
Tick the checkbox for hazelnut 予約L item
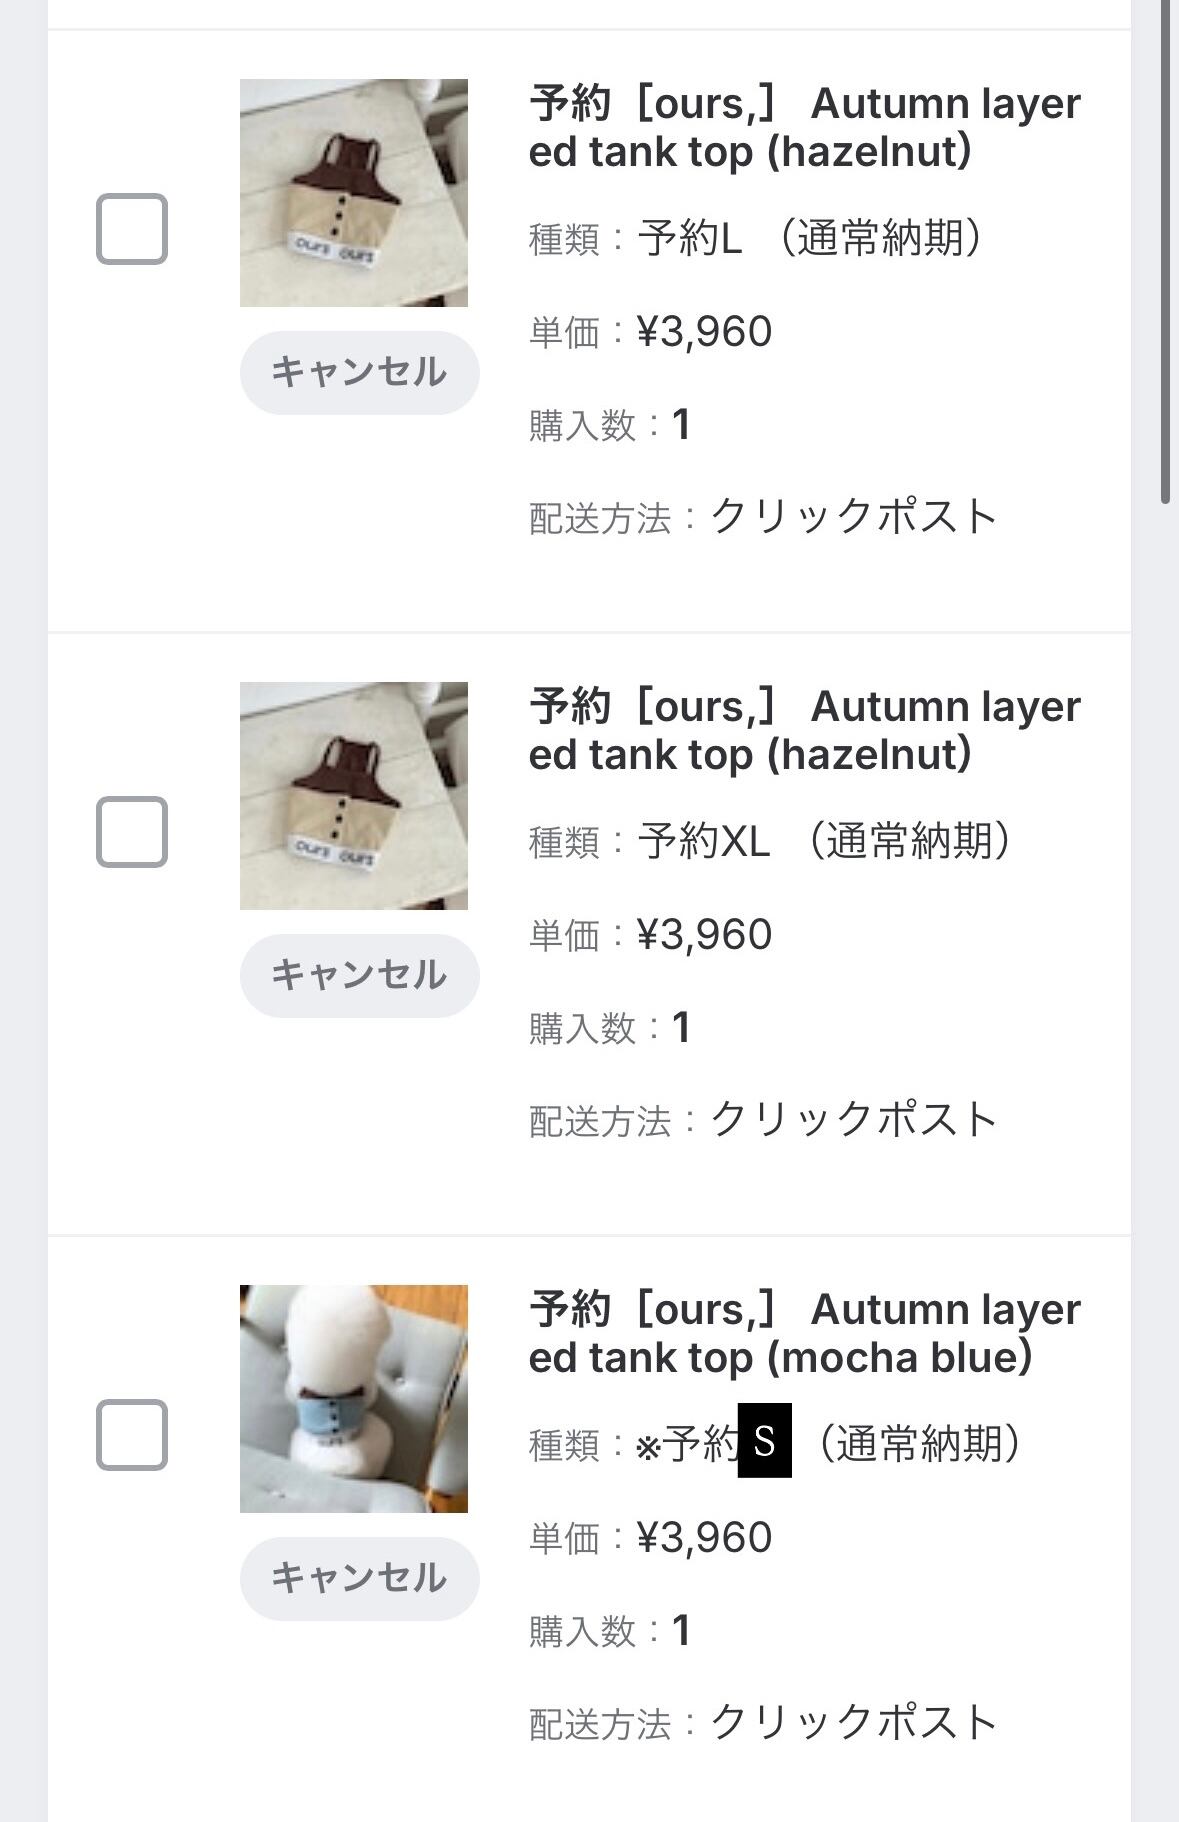click(131, 229)
